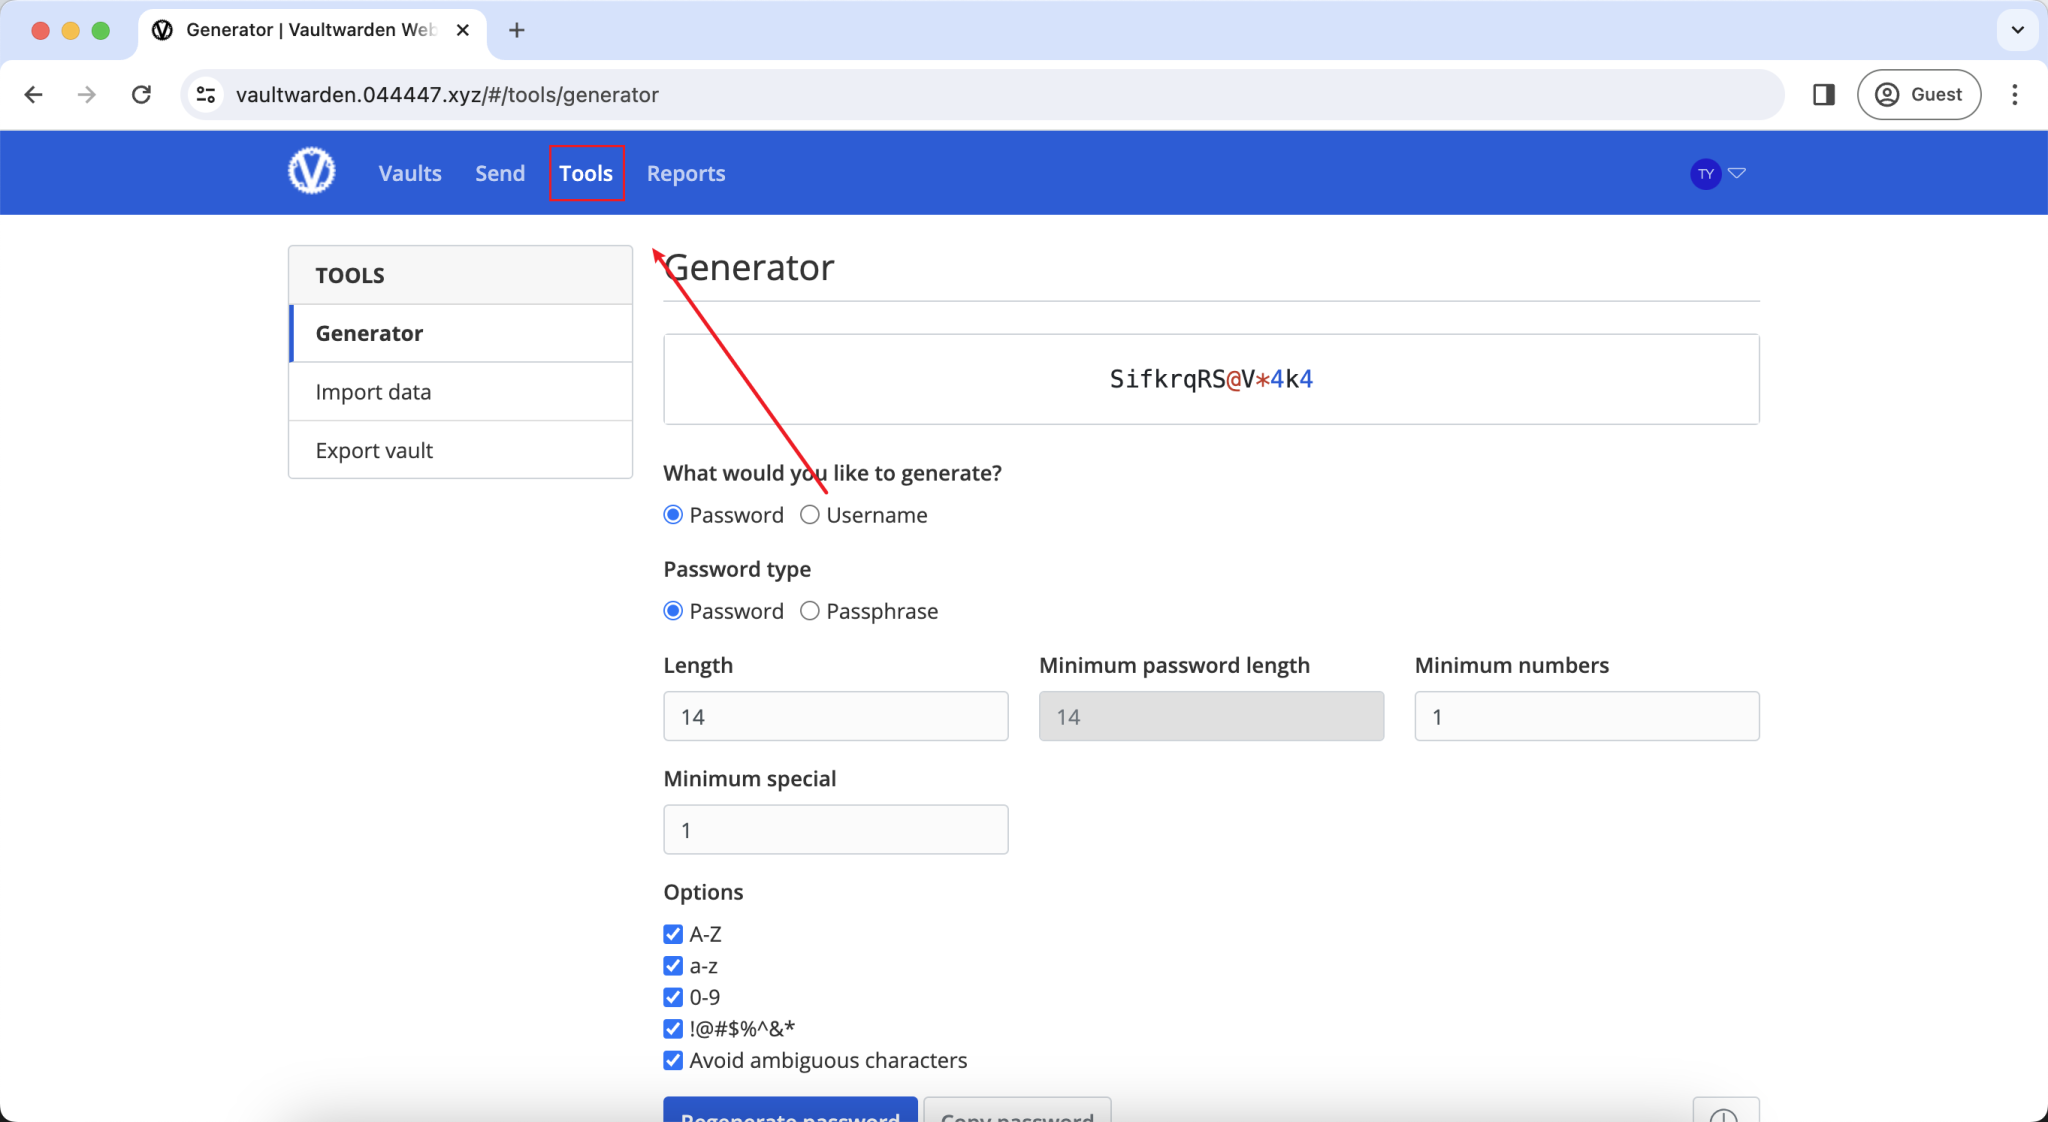Image resolution: width=2048 pixels, height=1122 pixels.
Task: Open the tab search chevron at top right
Action: point(2017,30)
